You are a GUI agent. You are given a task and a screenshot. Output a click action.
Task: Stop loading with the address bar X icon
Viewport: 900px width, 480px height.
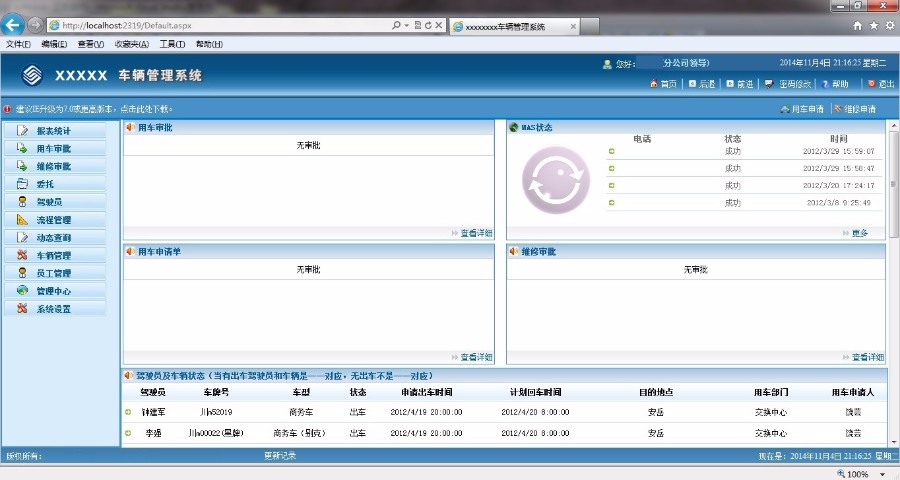439,25
